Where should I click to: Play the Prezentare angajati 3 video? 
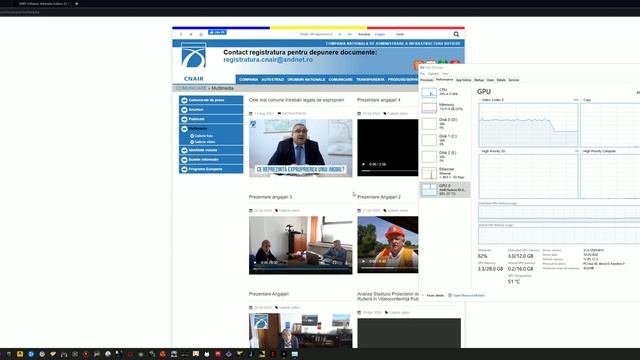pyautogui.click(x=256, y=262)
